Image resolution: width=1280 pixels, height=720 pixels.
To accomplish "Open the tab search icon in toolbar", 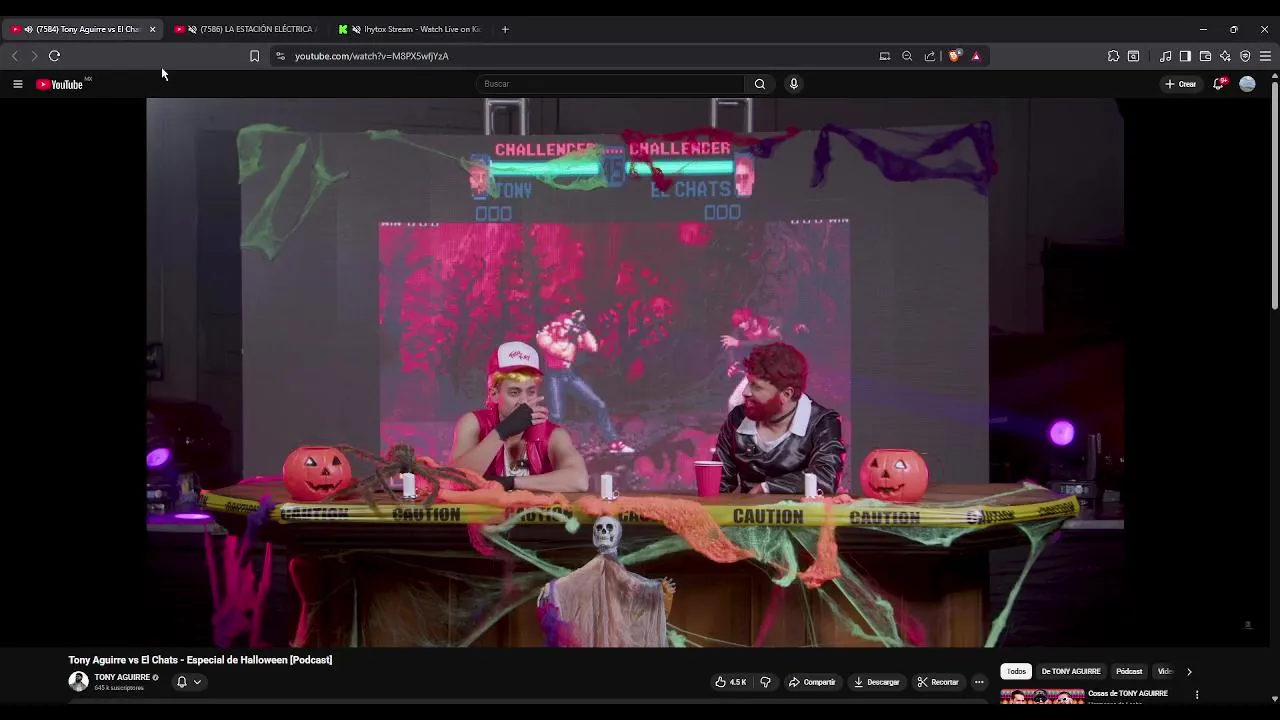I will coord(1133,56).
